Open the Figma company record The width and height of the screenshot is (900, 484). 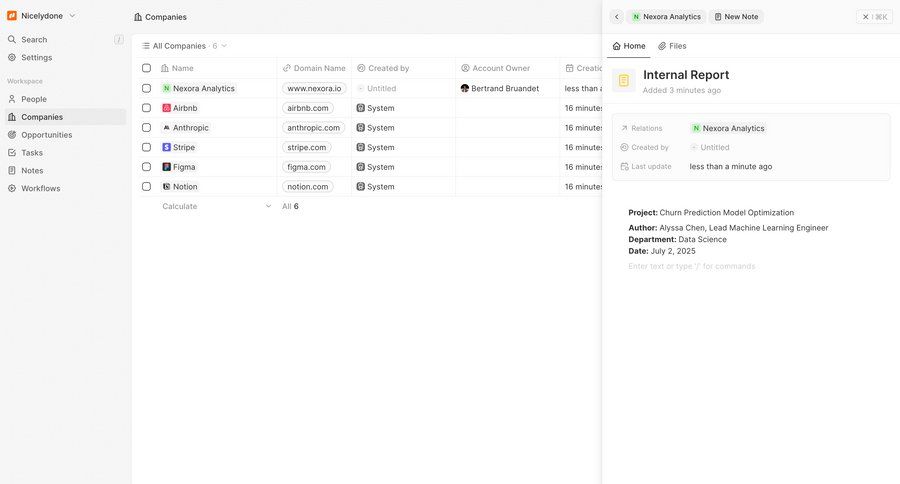[179, 167]
